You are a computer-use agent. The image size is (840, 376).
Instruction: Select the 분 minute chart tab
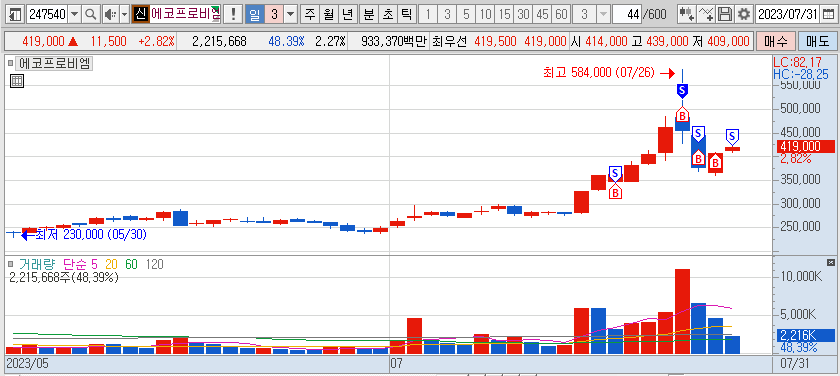pyautogui.click(x=369, y=14)
